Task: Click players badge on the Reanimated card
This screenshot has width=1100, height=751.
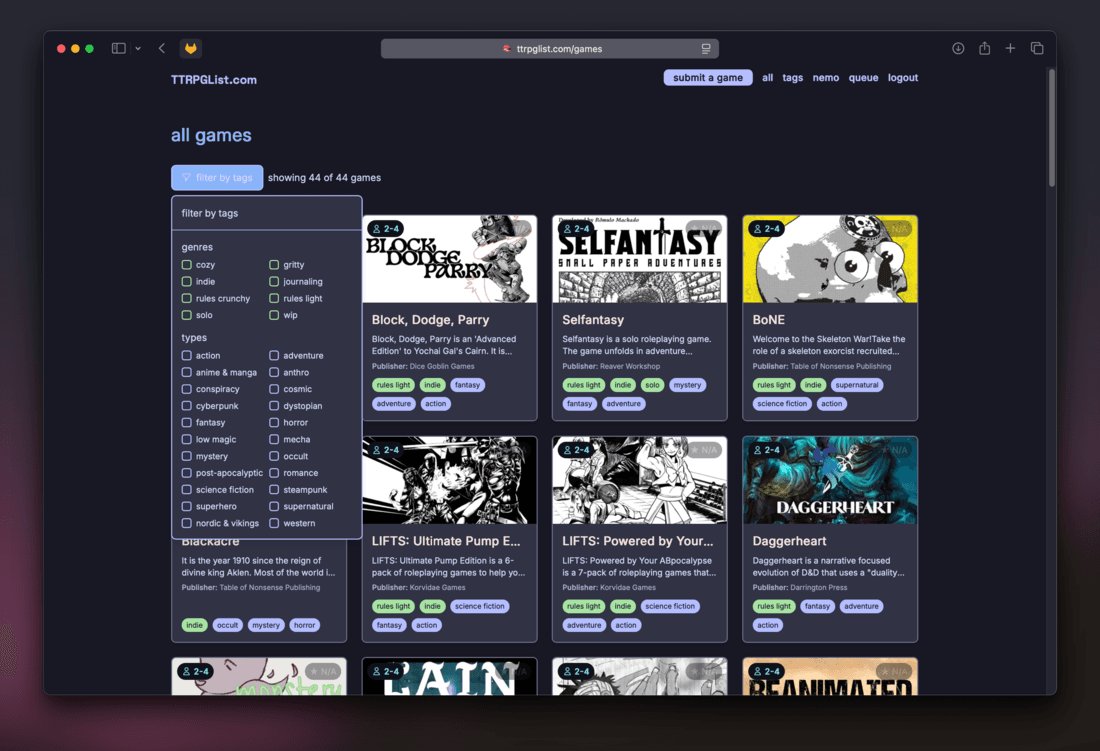Action: (766, 672)
